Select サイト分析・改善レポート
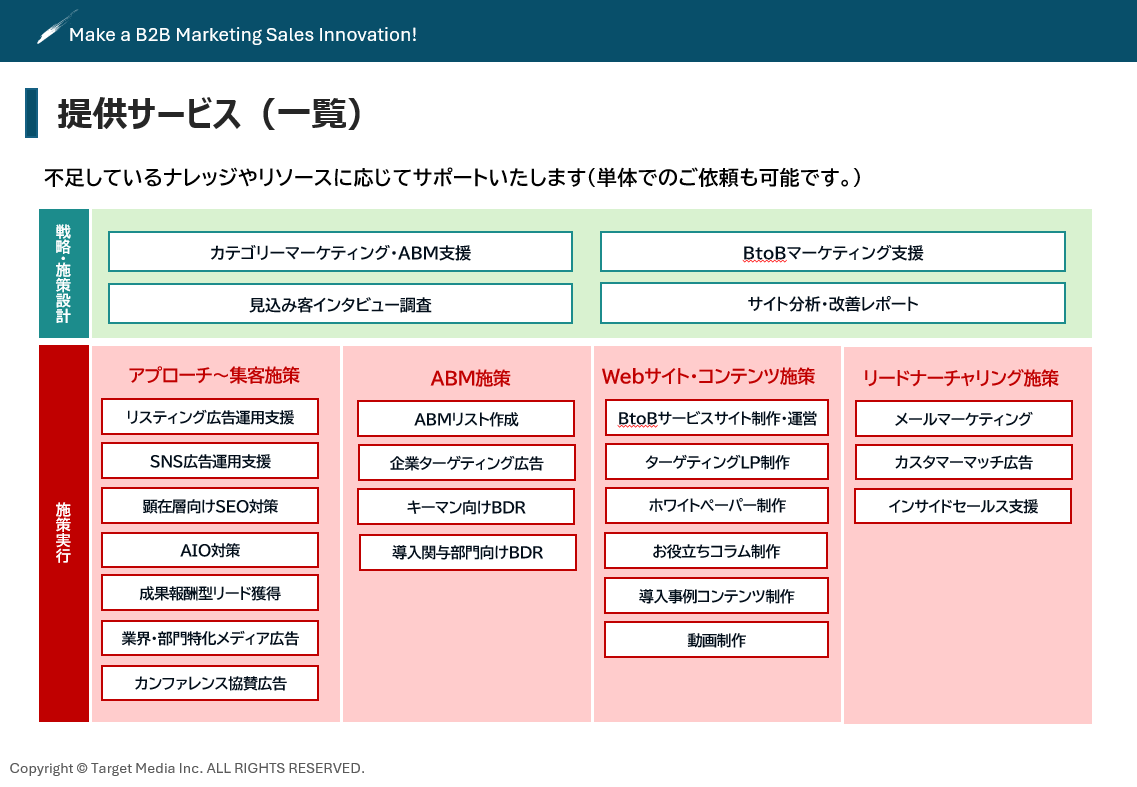1137x787 pixels. point(833,304)
